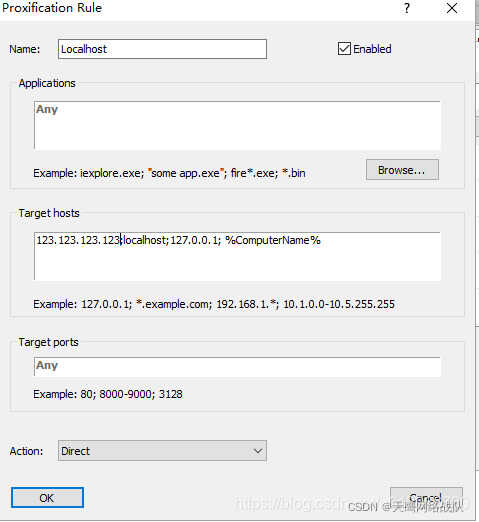The width and height of the screenshot is (479, 522).
Task: Click the Name field containing Localhost
Action: coord(162,49)
